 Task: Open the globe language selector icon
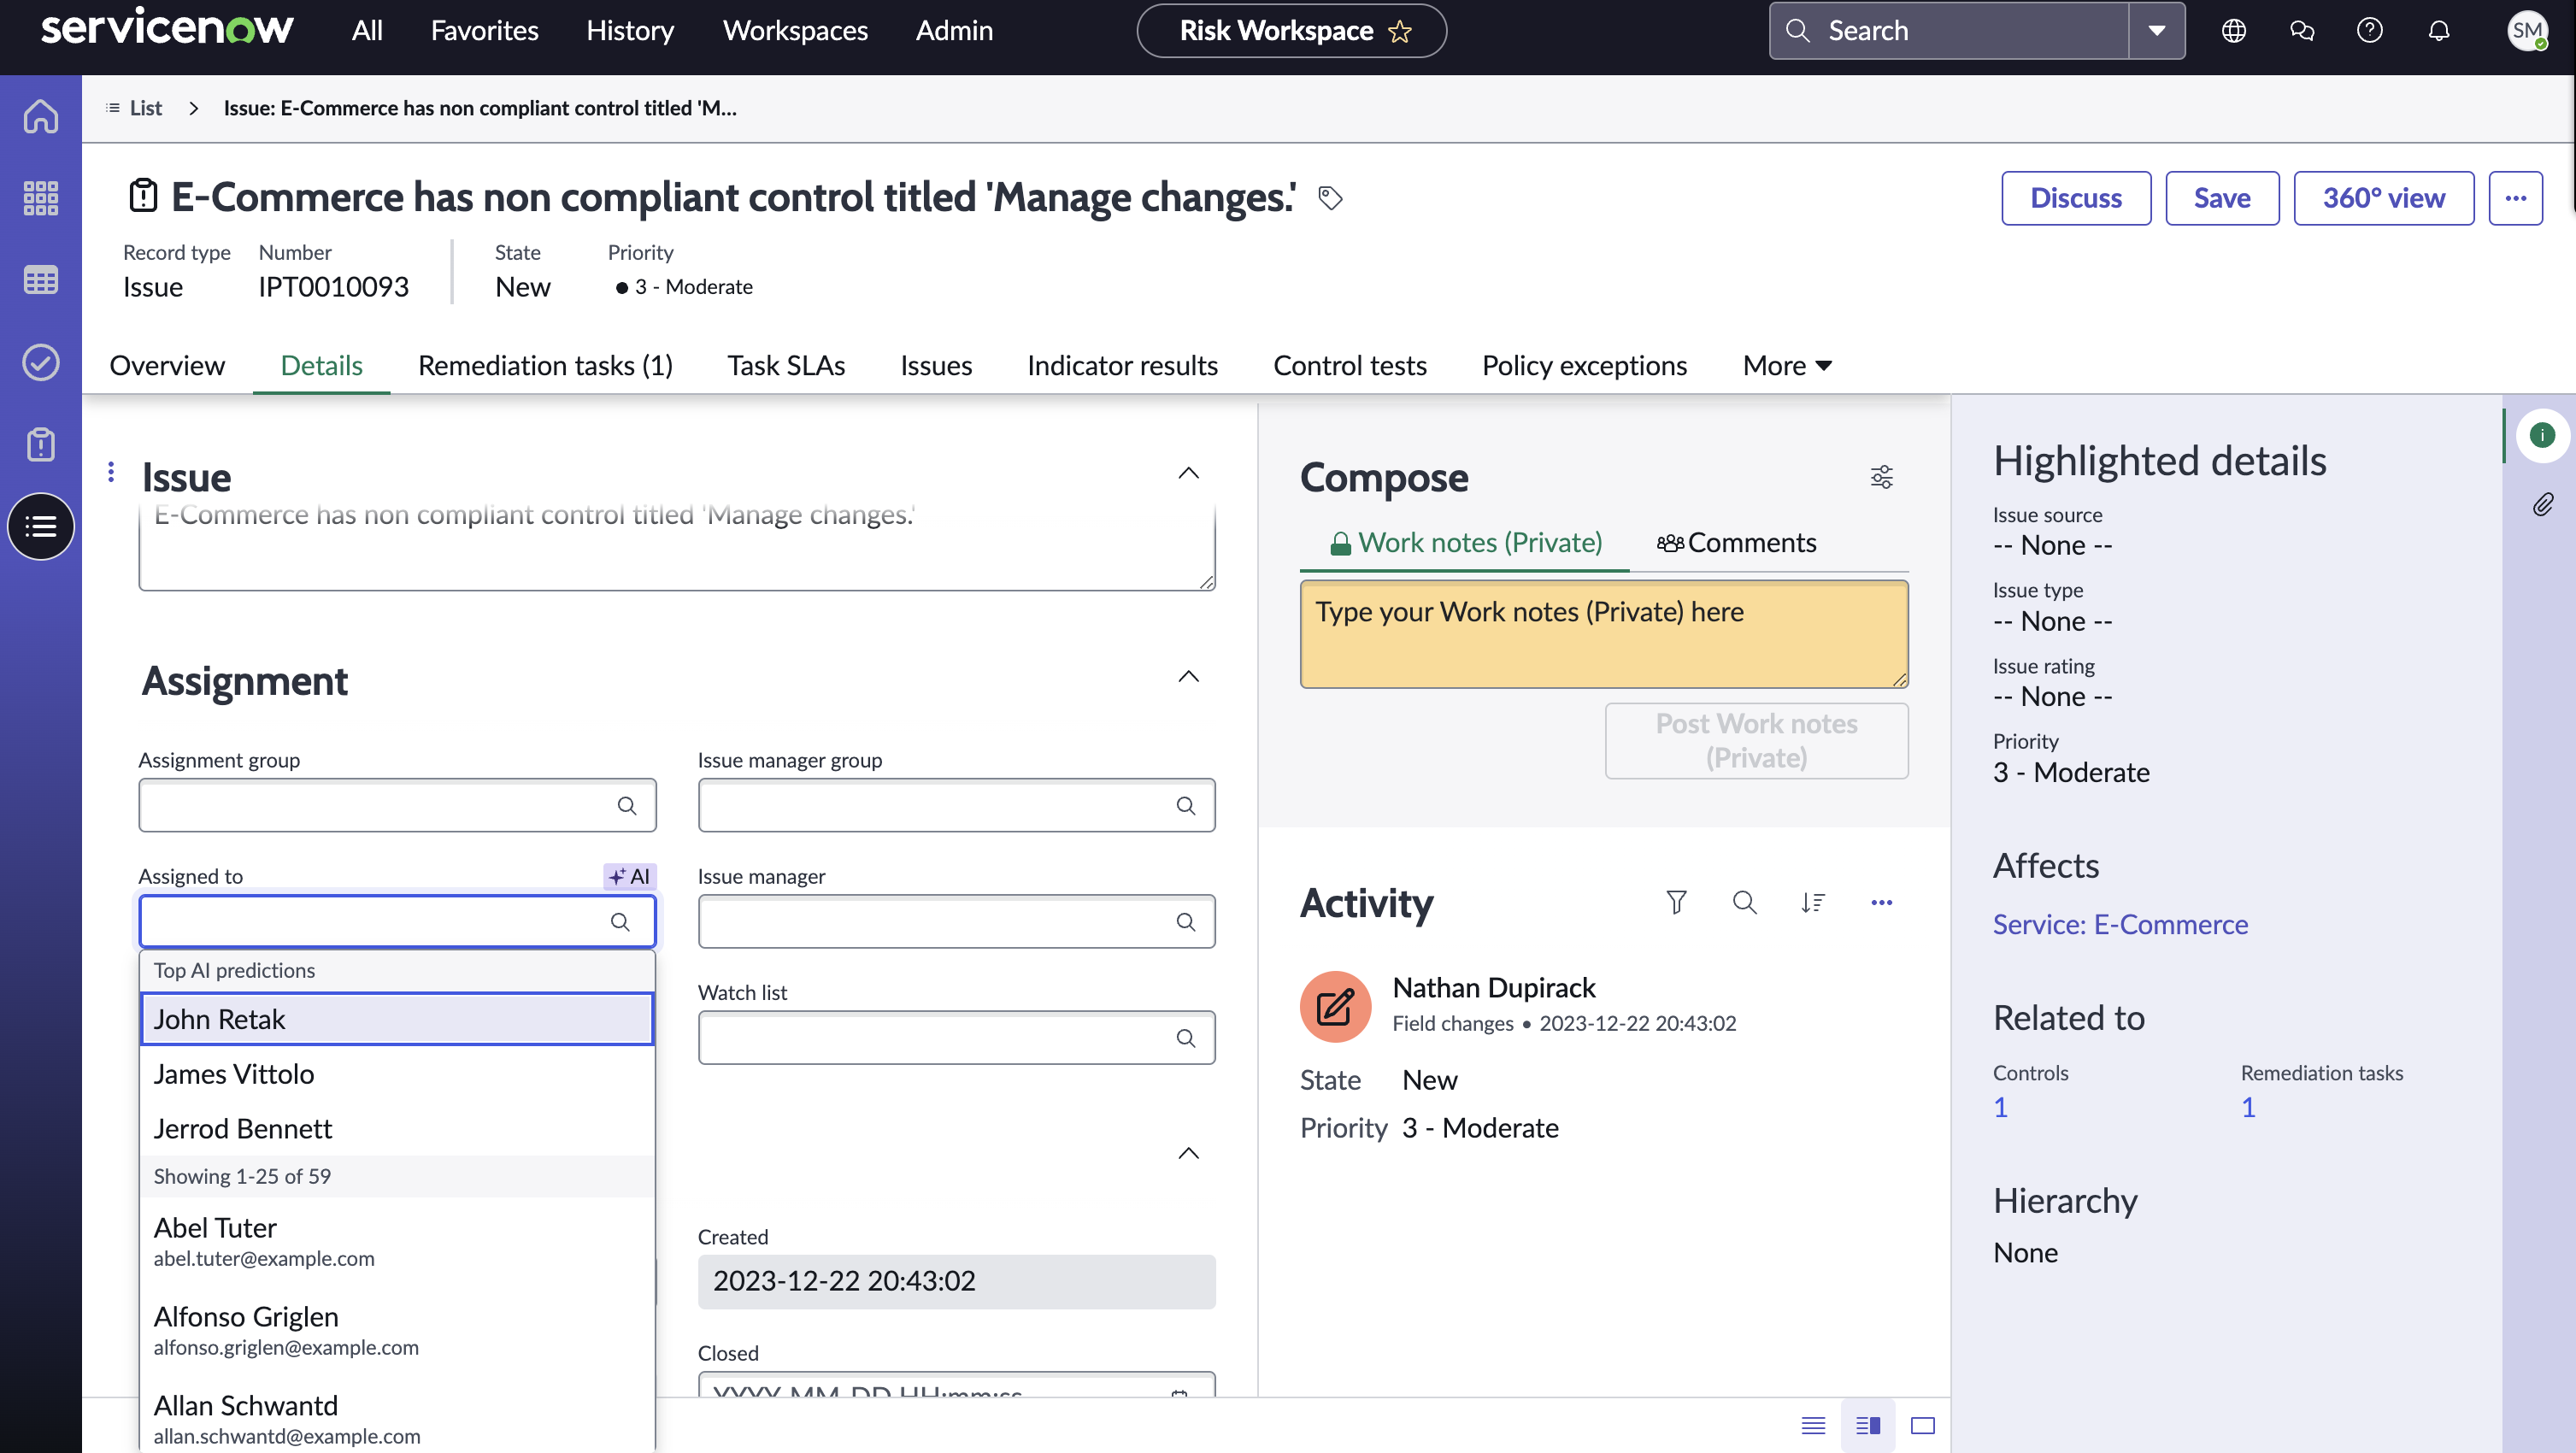(x=2234, y=31)
